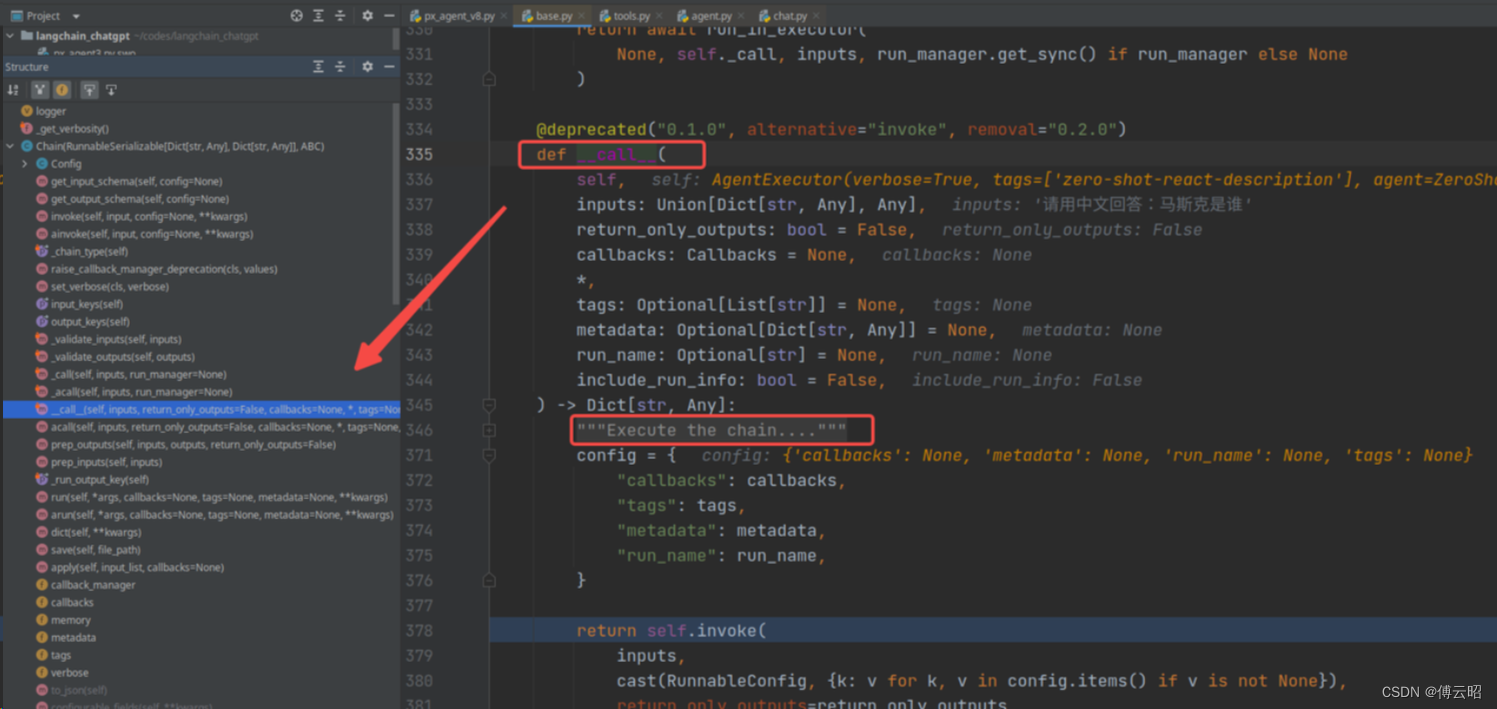Toggle autoscroll from source in Structure toolbar
The height and width of the screenshot is (709, 1497).
pos(111,90)
